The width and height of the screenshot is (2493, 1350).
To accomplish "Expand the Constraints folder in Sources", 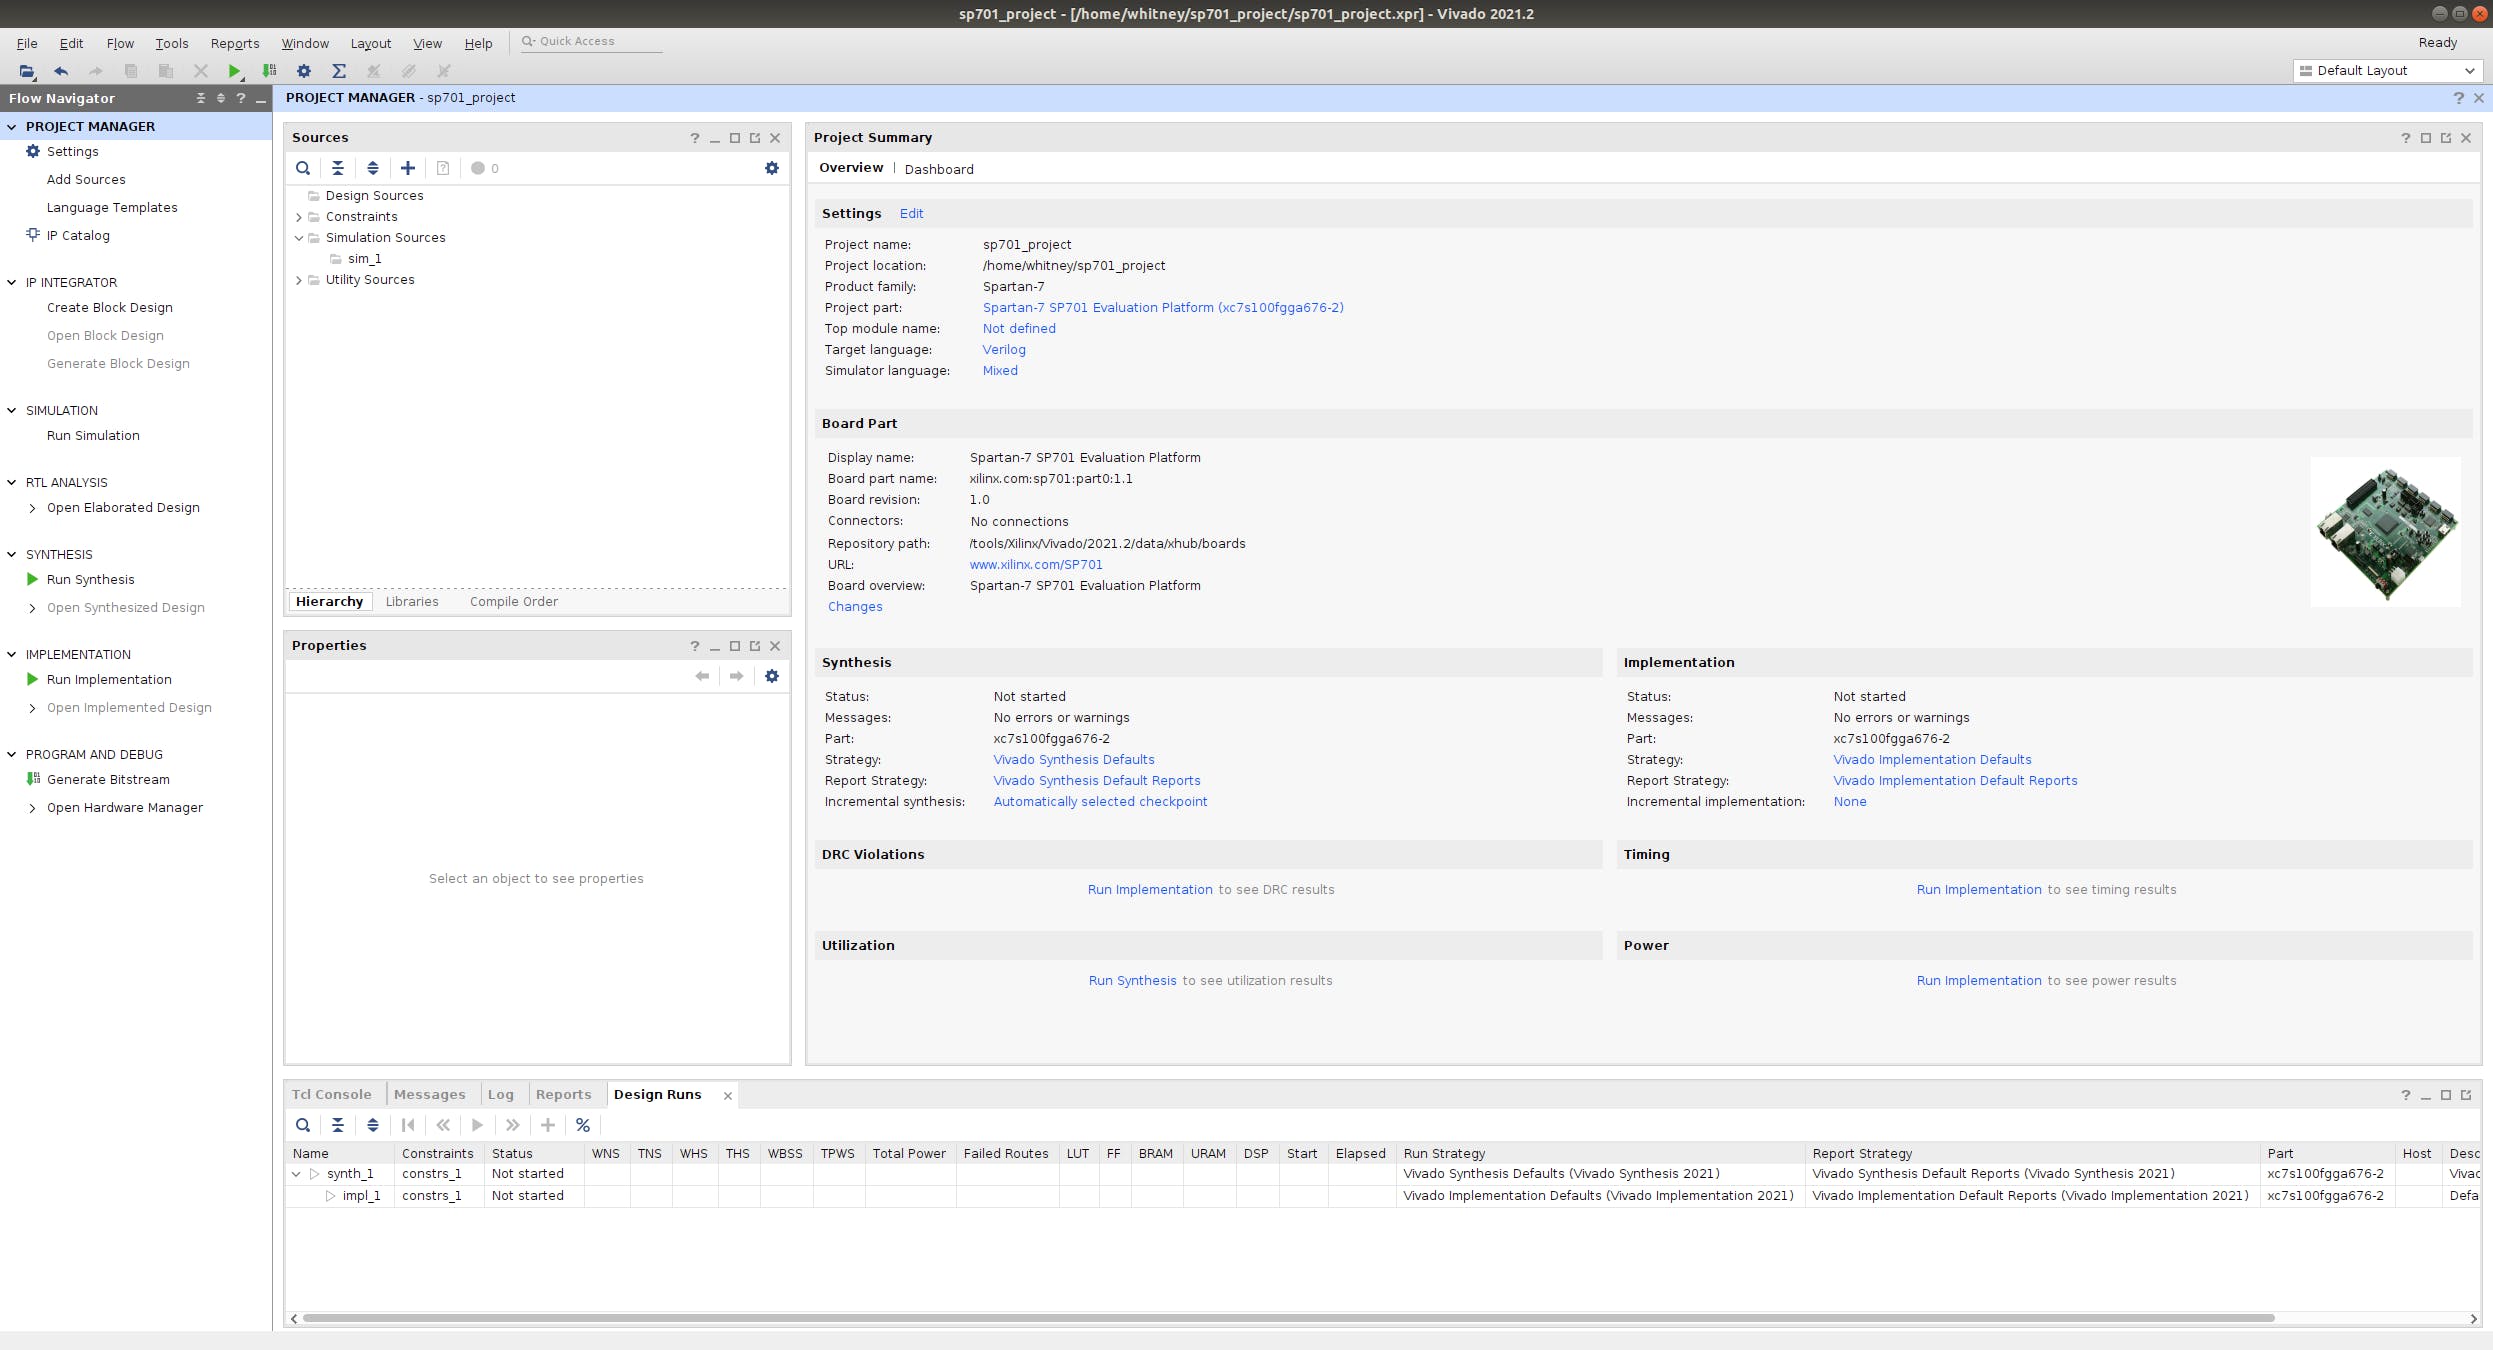I will pyautogui.click(x=299, y=217).
